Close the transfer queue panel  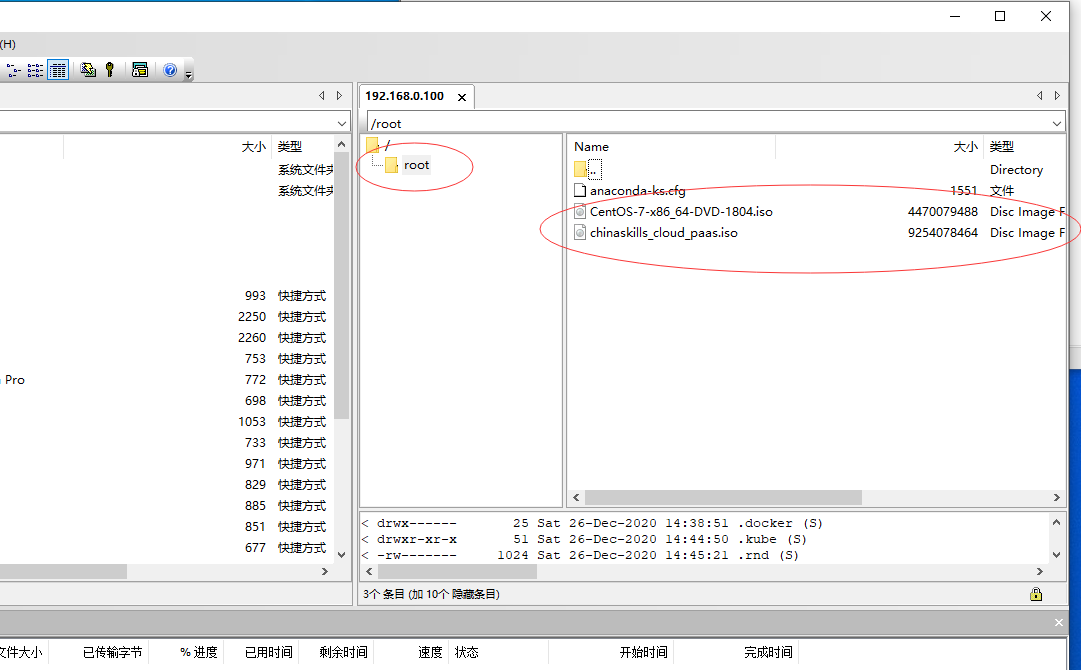(x=1059, y=622)
